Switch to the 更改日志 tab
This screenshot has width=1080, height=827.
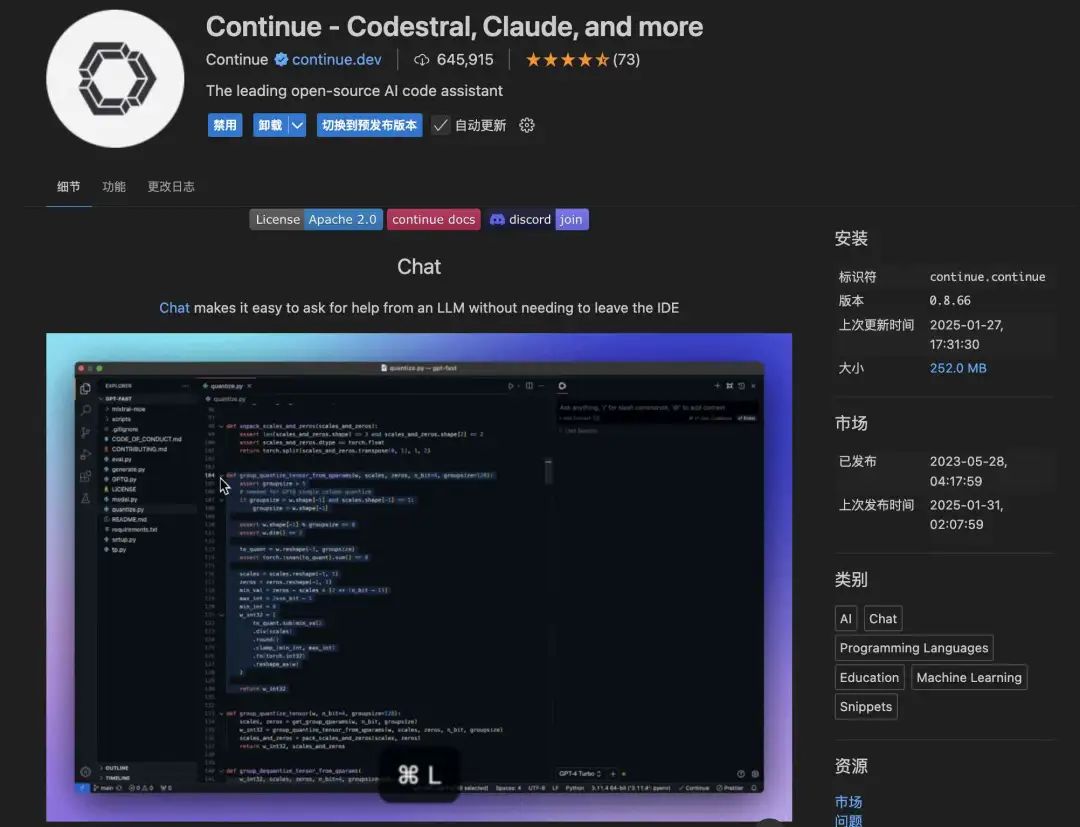(171, 187)
